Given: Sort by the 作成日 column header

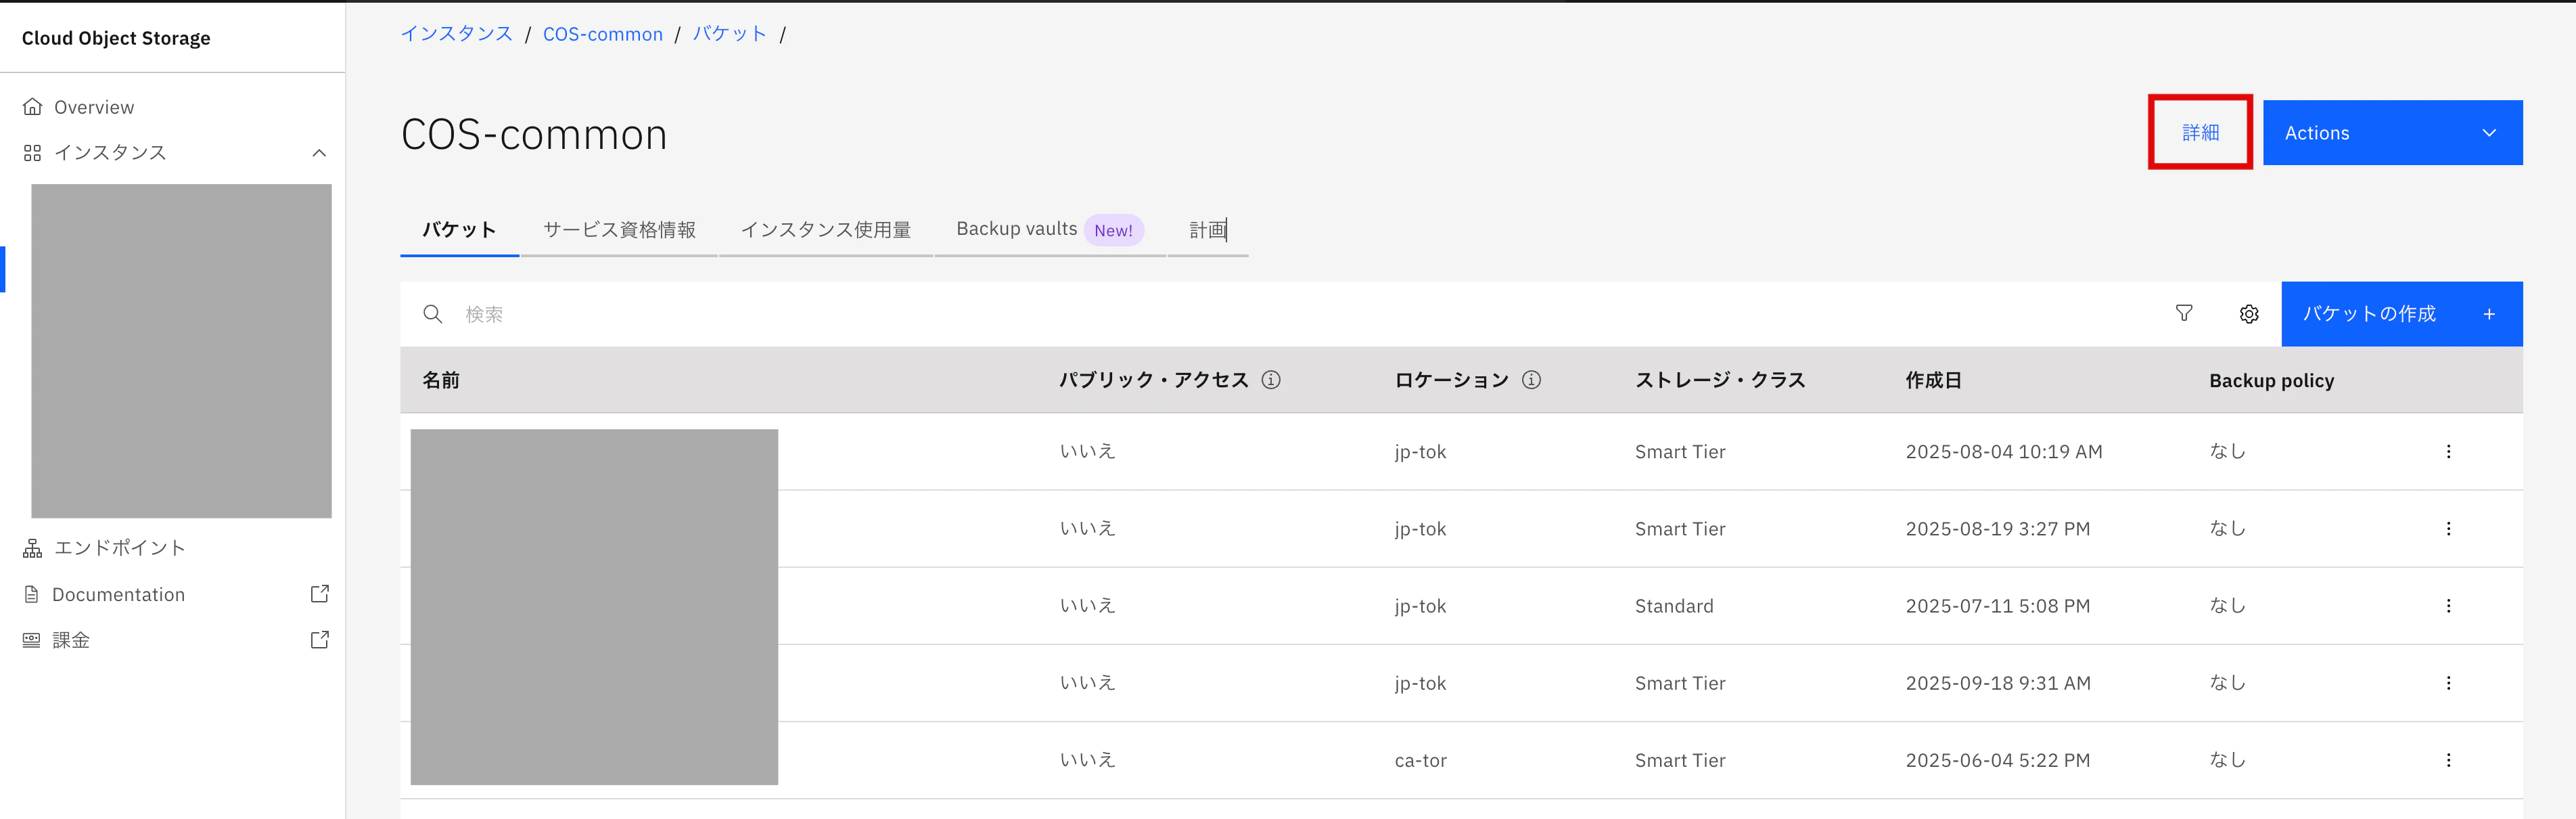Looking at the screenshot, I should point(1933,380).
